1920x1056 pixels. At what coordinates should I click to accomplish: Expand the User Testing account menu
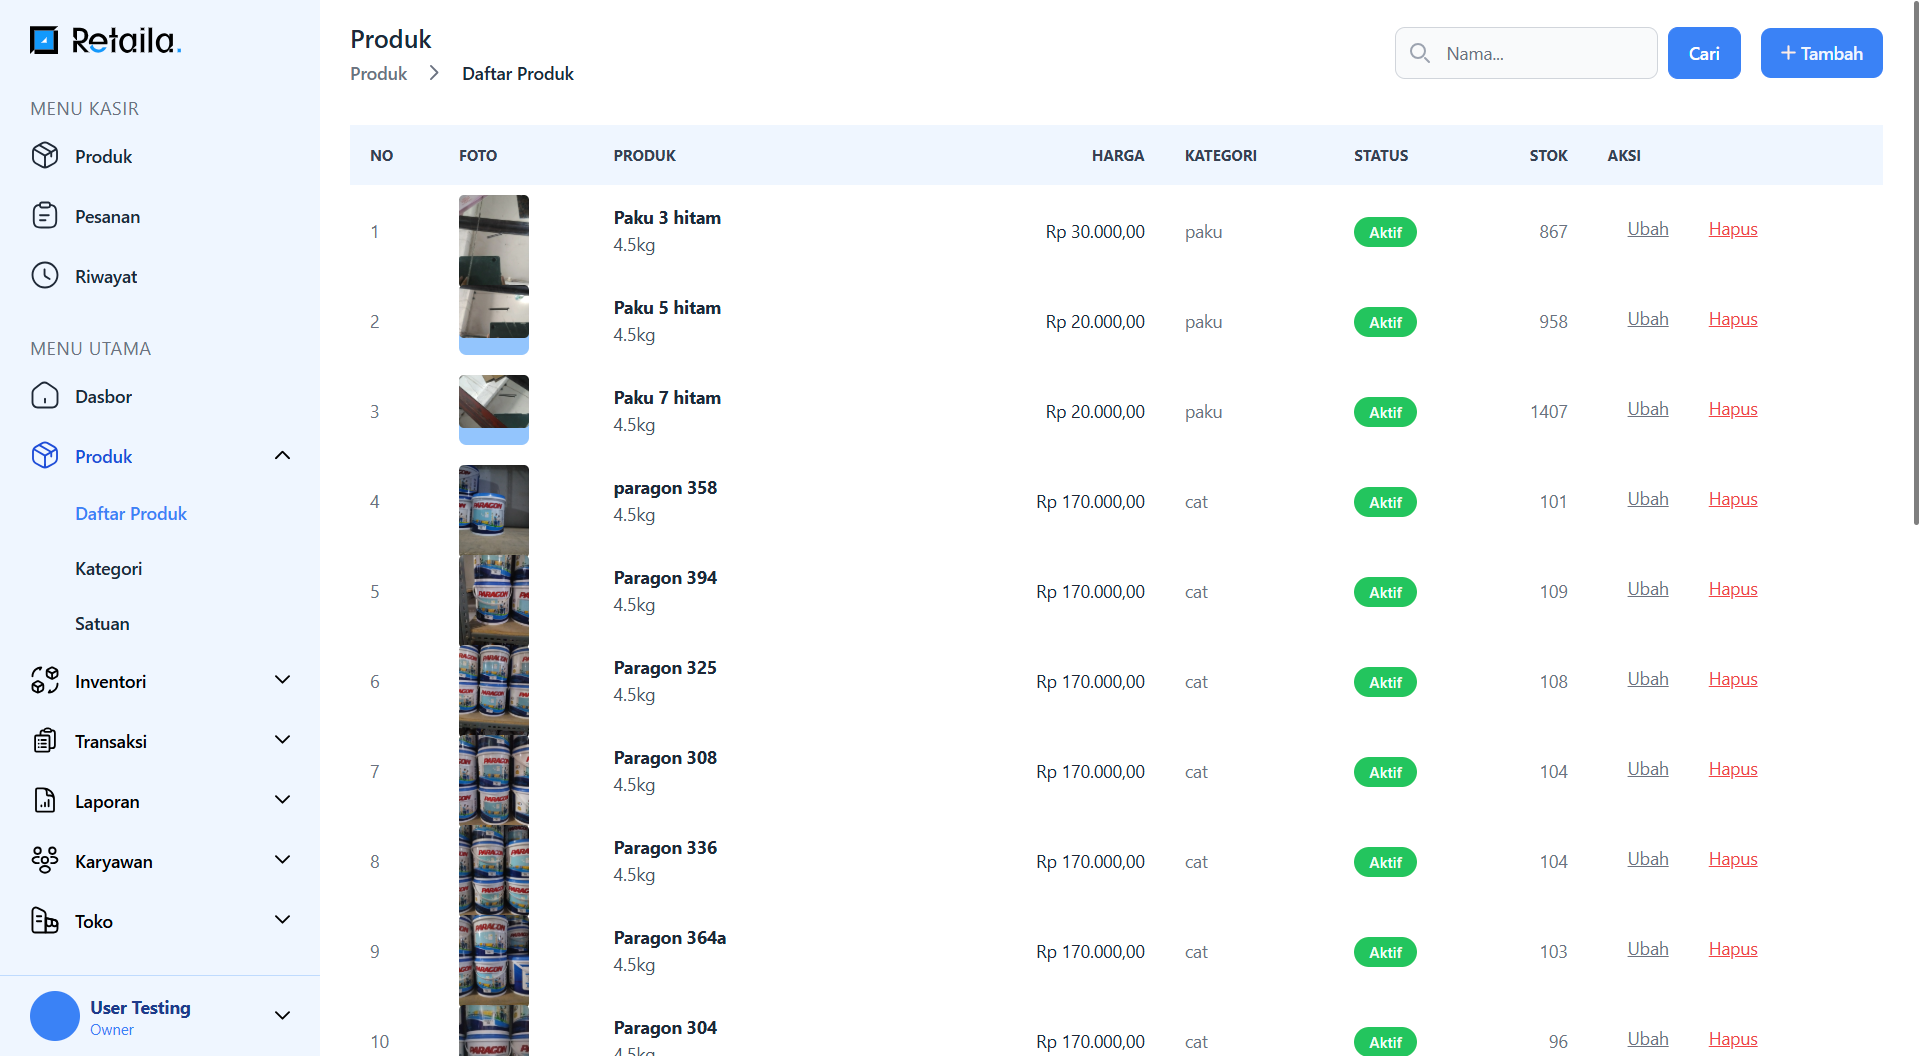point(282,1015)
